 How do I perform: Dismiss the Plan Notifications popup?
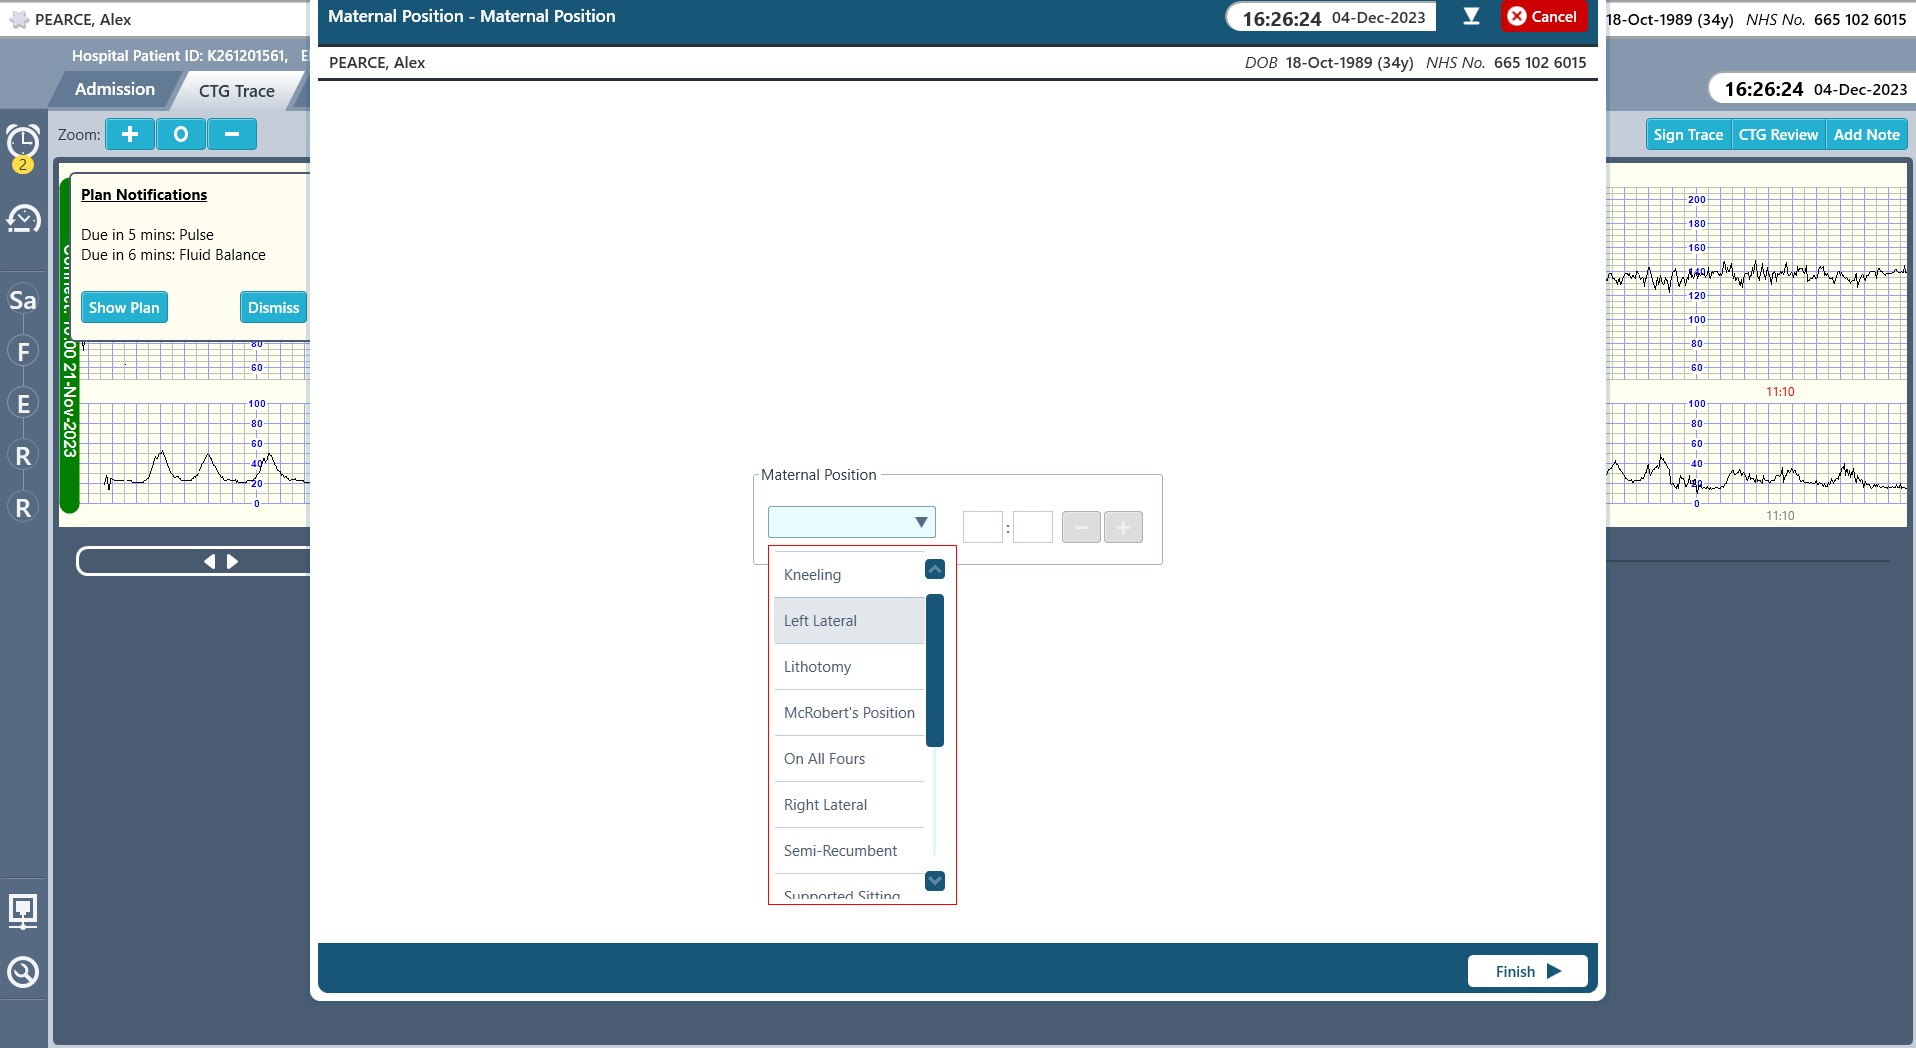pyautogui.click(x=273, y=308)
